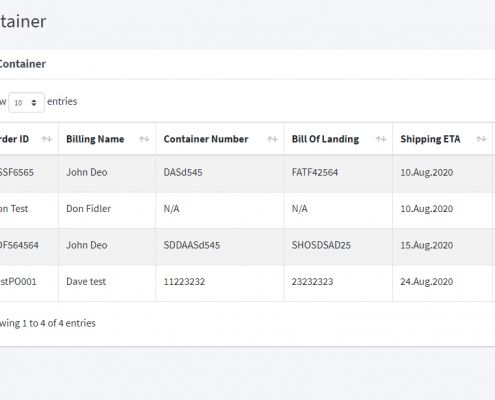Sort by Billing Name arrows icon
This screenshot has height=400, width=495.
[144, 139]
